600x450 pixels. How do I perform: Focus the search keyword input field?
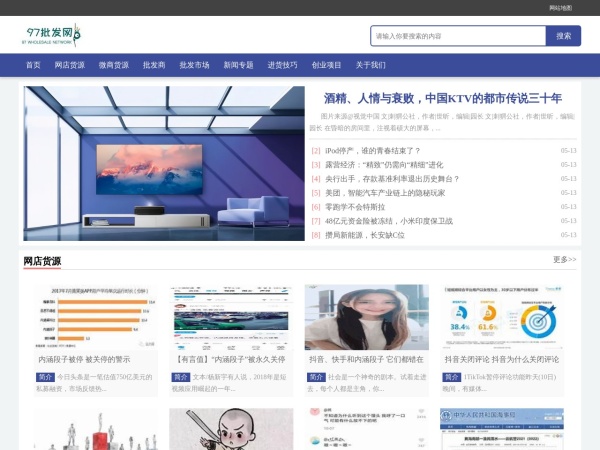click(457, 36)
